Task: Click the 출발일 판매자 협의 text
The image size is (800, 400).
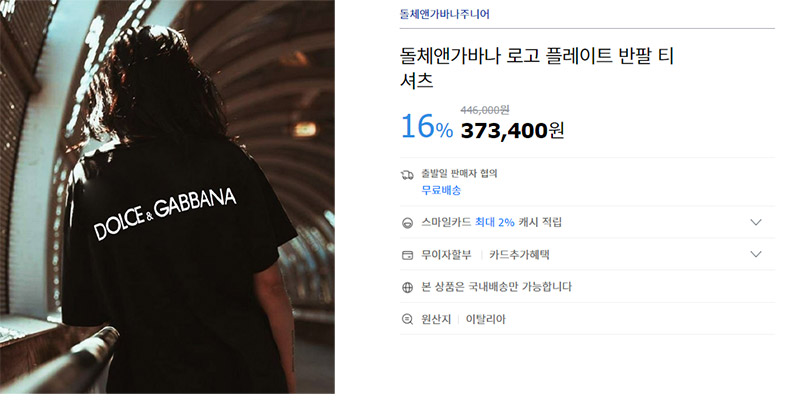Action: point(459,174)
